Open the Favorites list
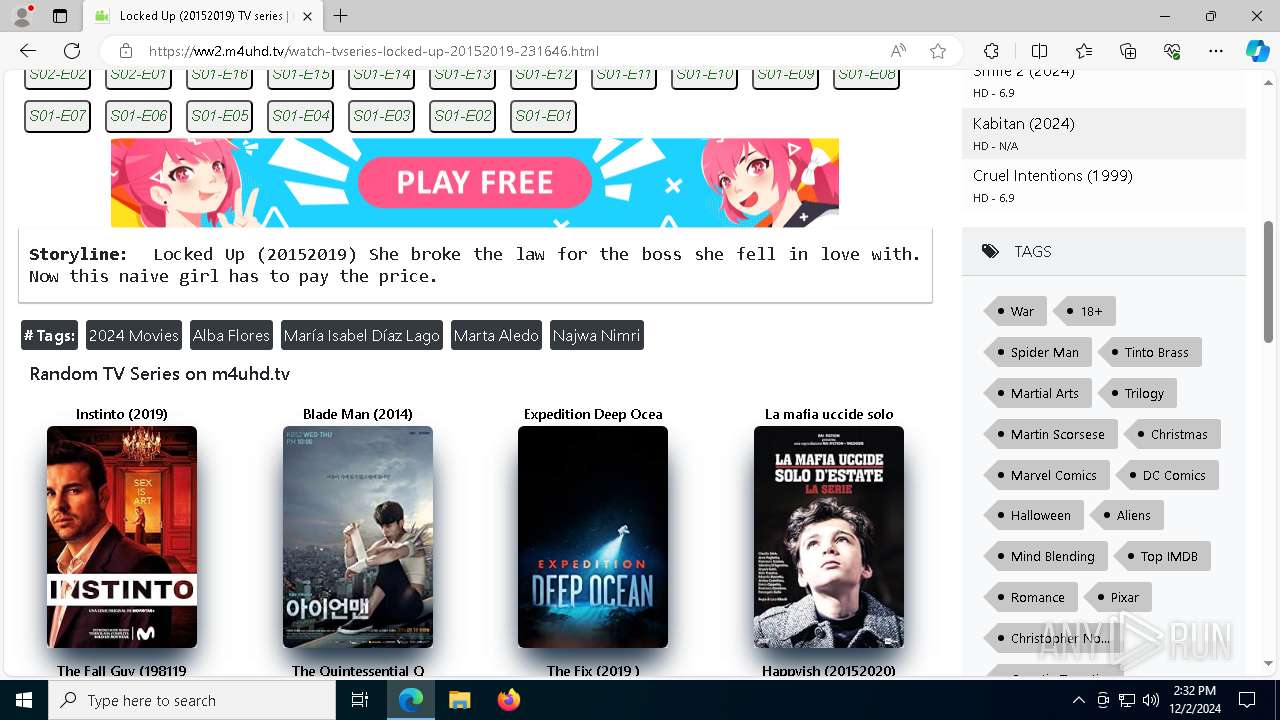 [x=1084, y=51]
